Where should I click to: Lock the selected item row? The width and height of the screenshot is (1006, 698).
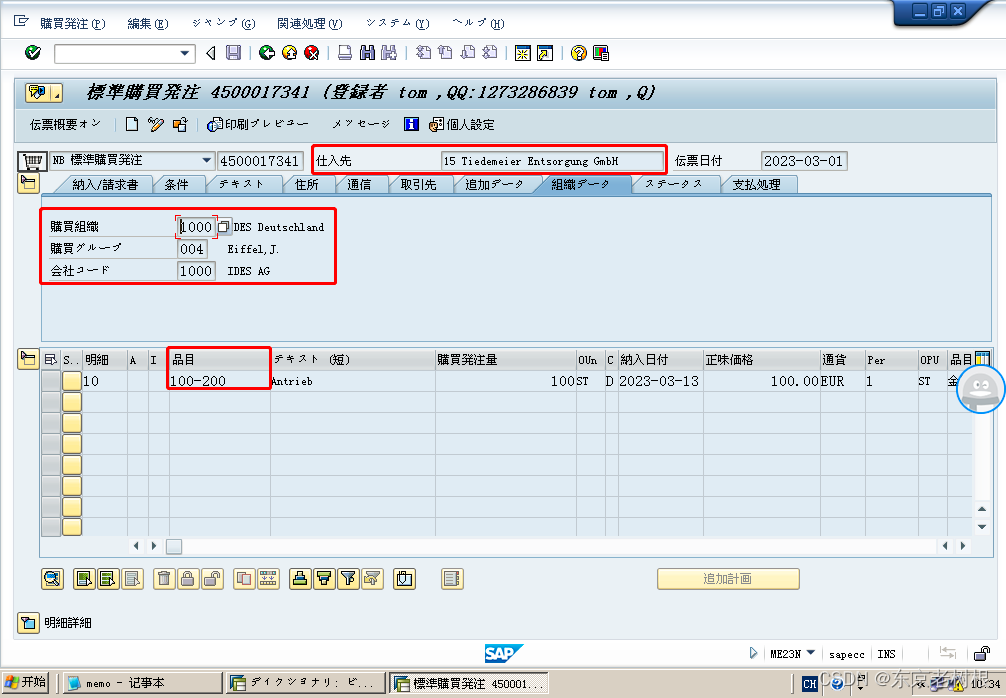[x=187, y=578]
